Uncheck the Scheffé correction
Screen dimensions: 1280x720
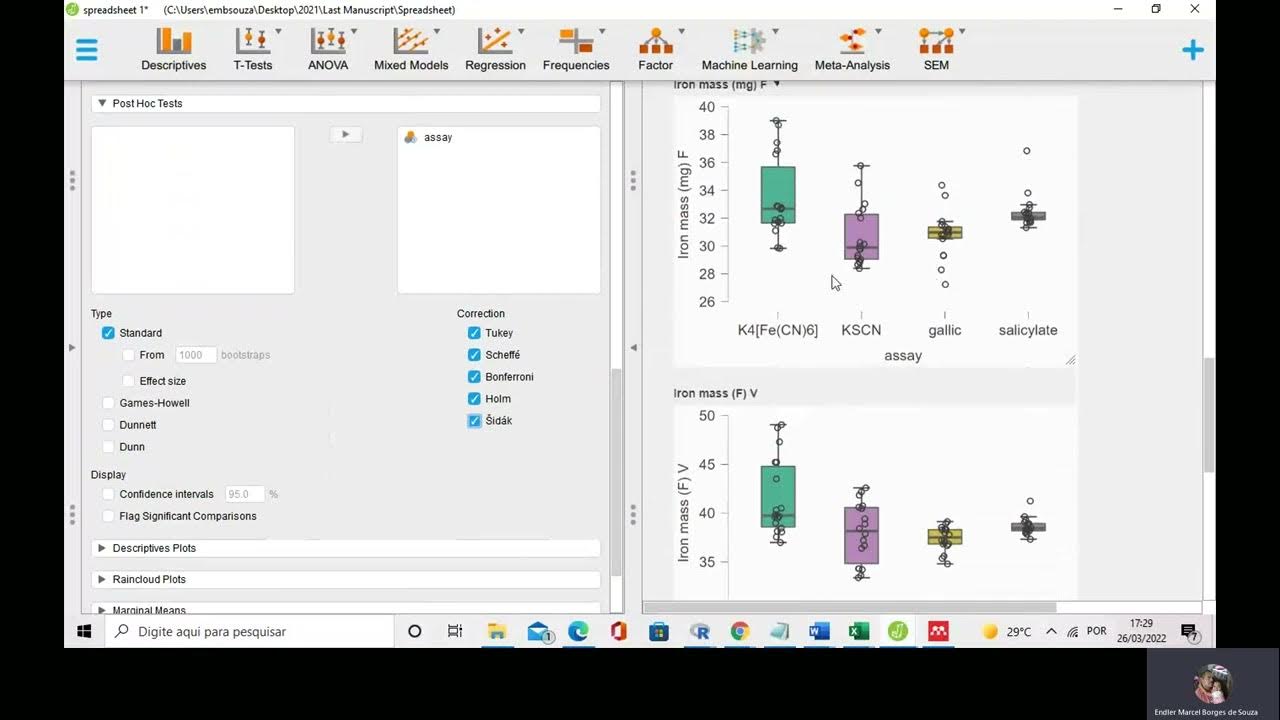[474, 355]
